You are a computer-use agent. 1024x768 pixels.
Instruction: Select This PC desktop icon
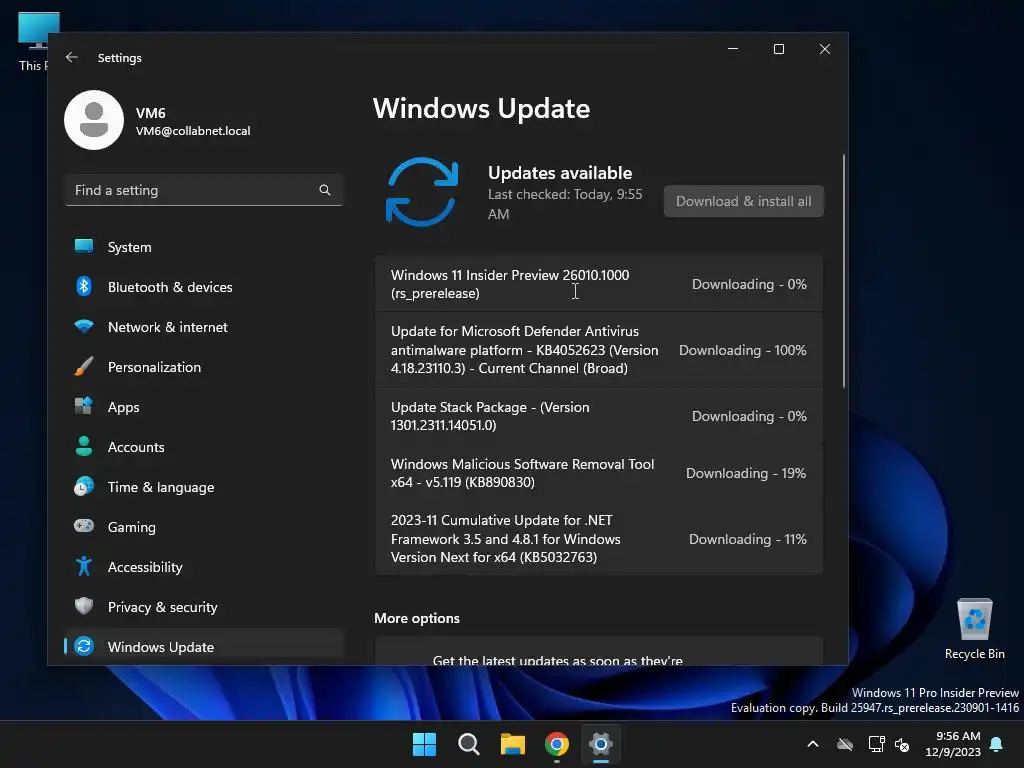(34, 40)
